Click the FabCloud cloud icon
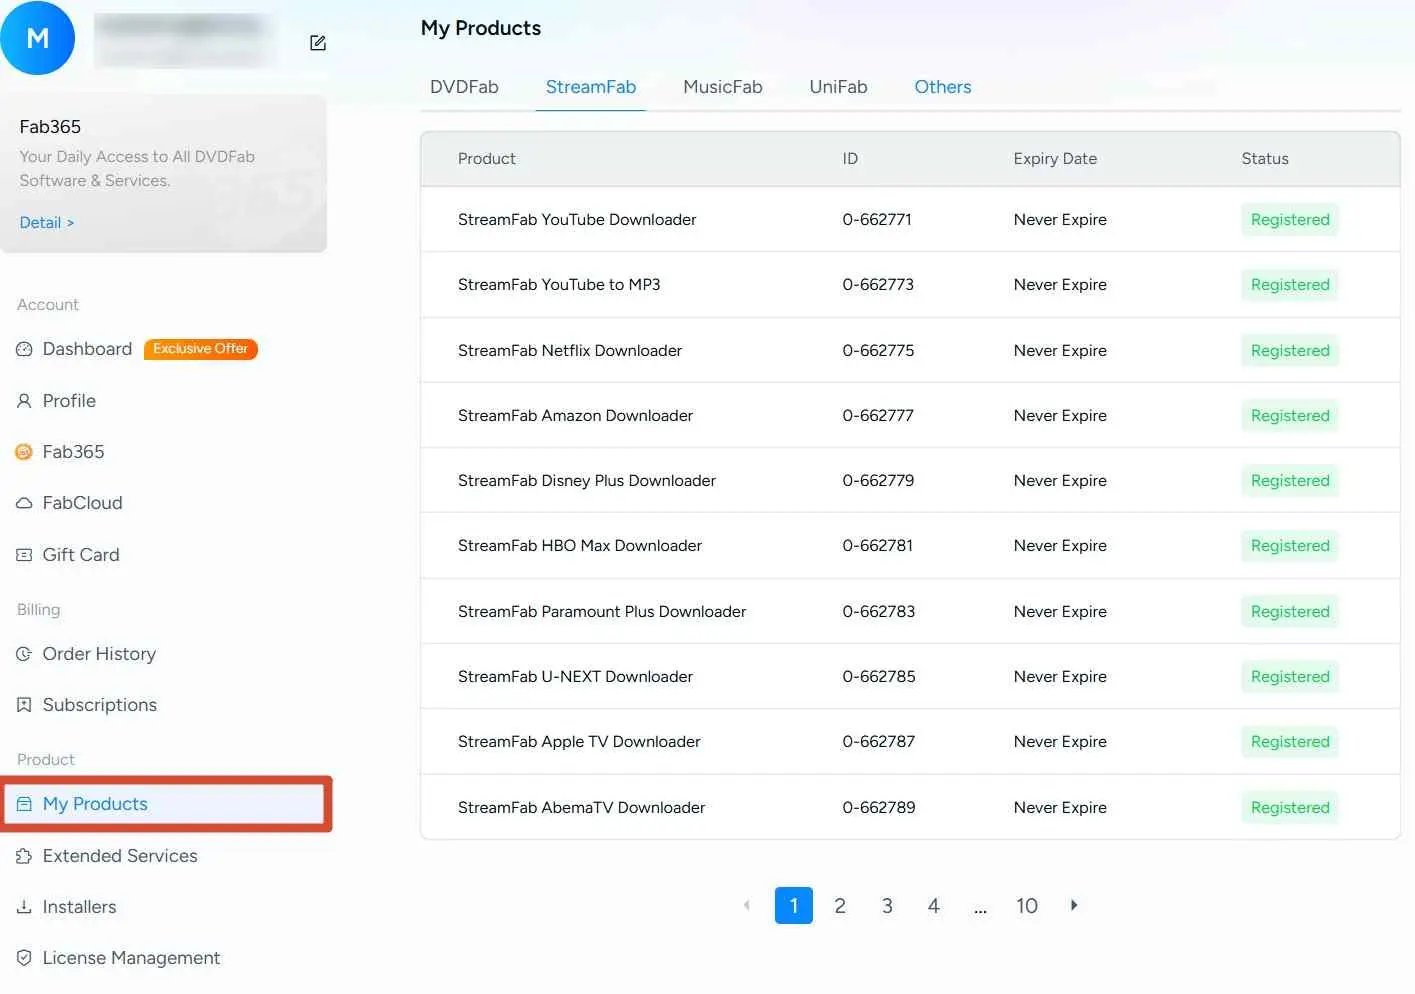The height and width of the screenshot is (994, 1415). click(x=24, y=503)
